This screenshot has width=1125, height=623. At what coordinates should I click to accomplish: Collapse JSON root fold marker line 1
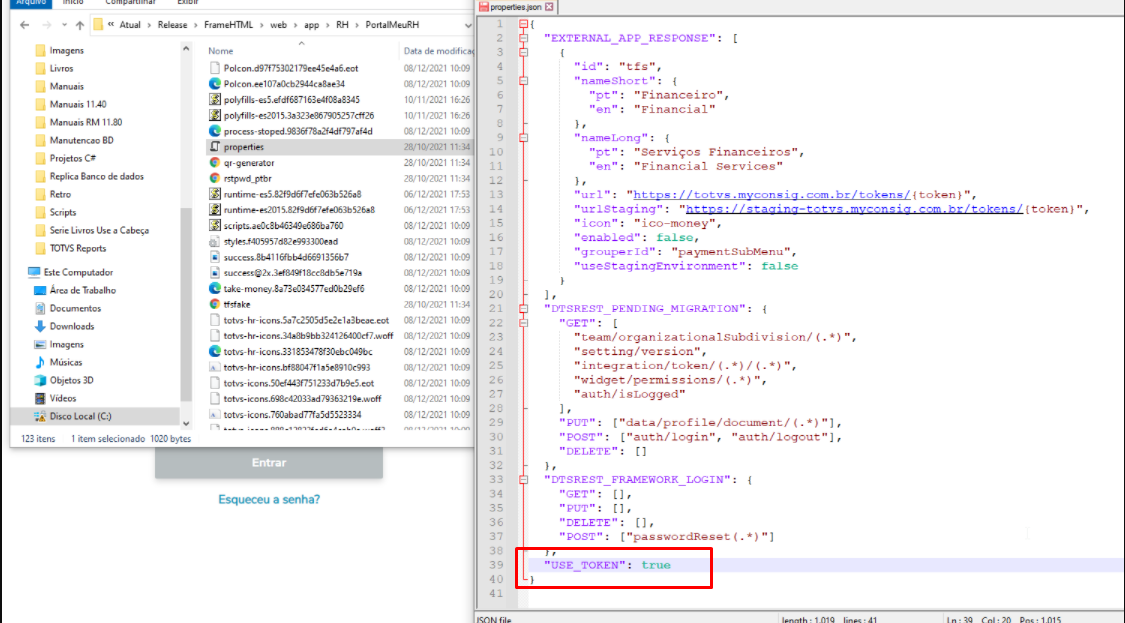pyautogui.click(x=524, y=24)
